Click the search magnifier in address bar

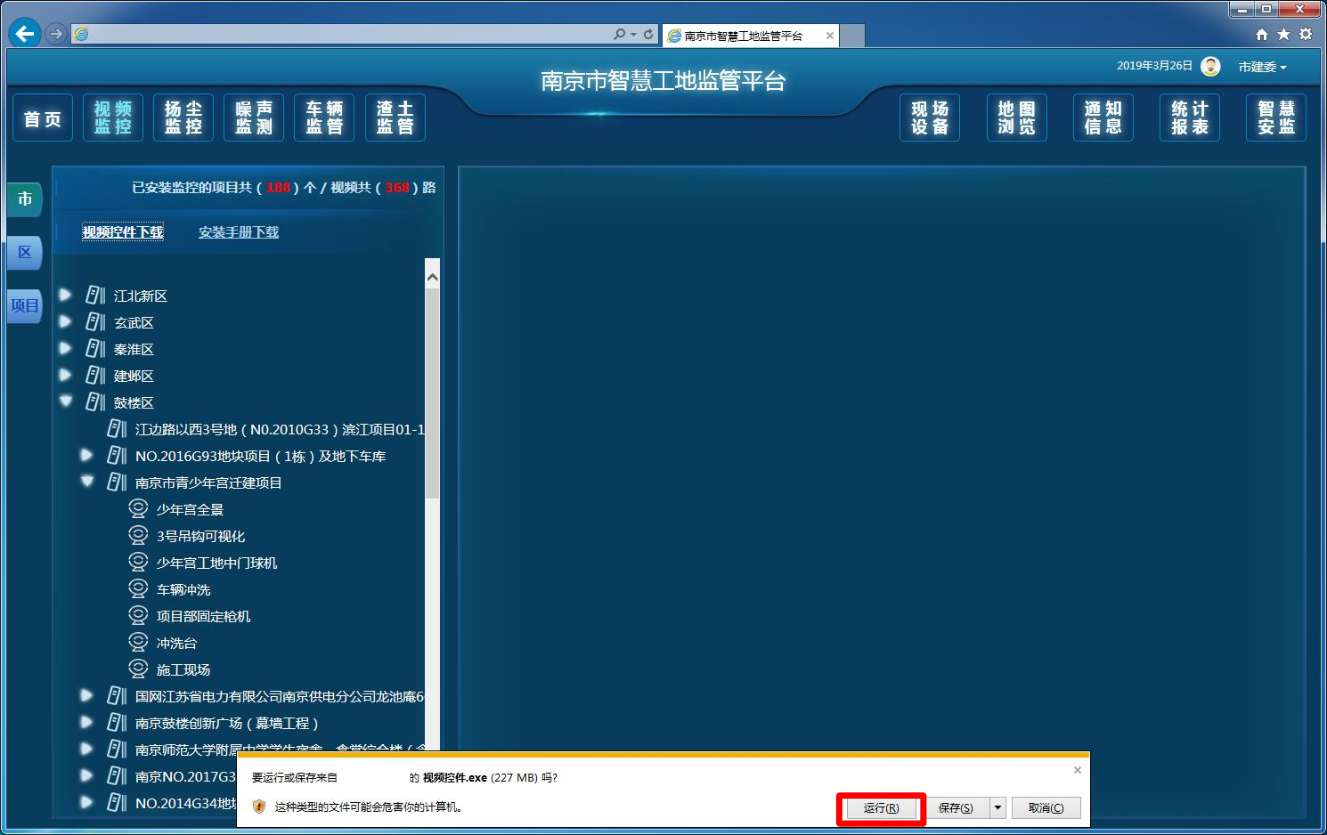coord(620,34)
